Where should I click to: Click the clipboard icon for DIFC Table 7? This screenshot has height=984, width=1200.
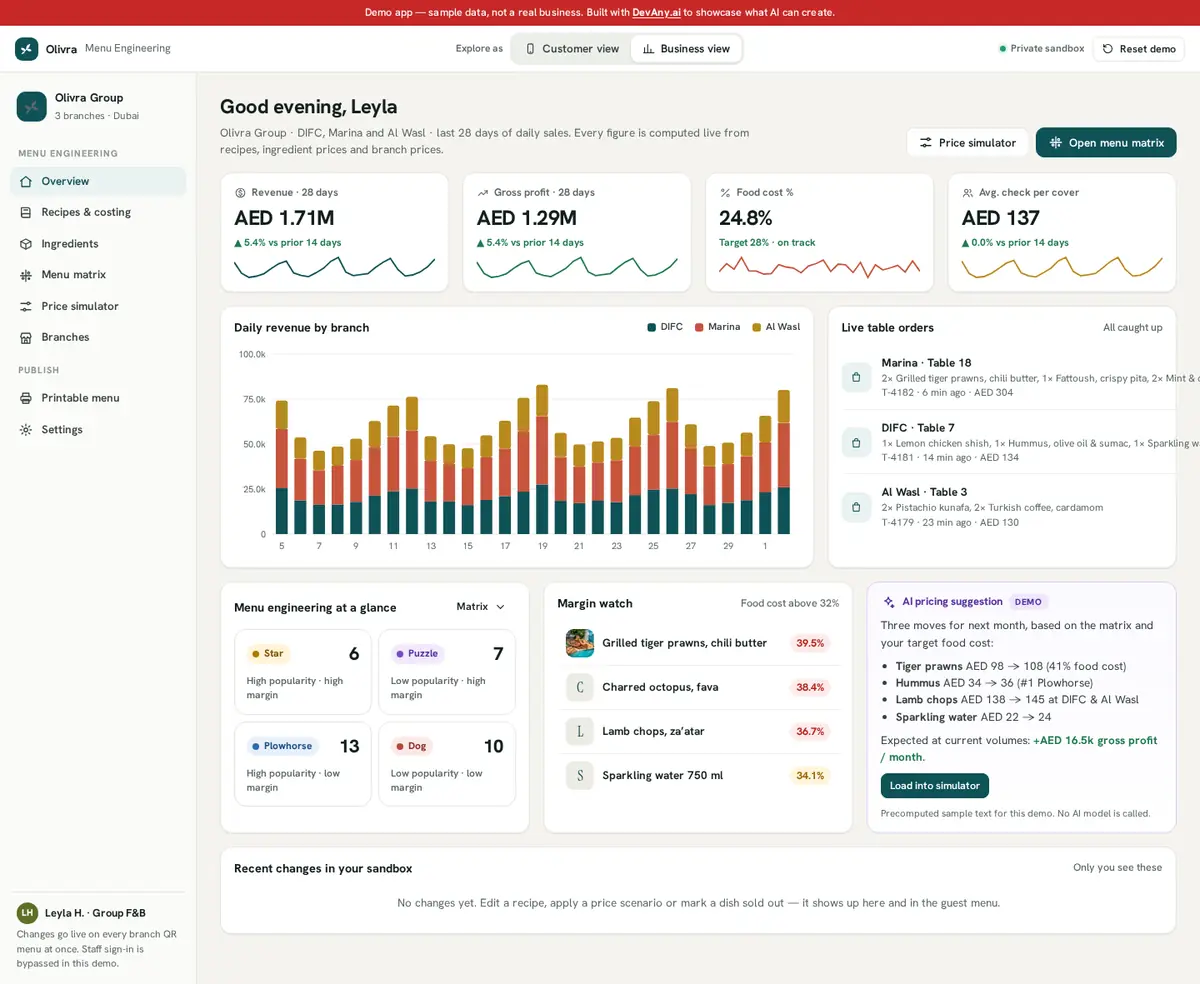(856, 442)
